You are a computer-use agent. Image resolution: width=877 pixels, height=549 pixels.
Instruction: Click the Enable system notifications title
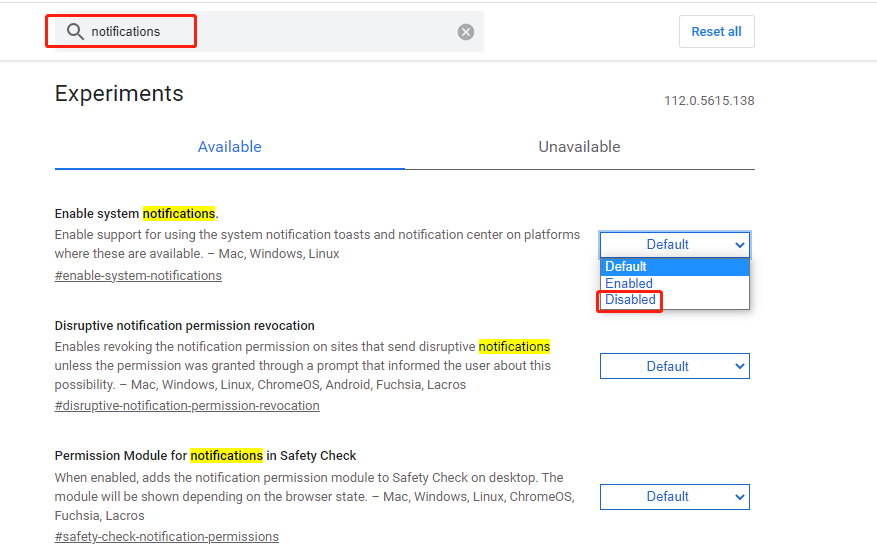[136, 213]
